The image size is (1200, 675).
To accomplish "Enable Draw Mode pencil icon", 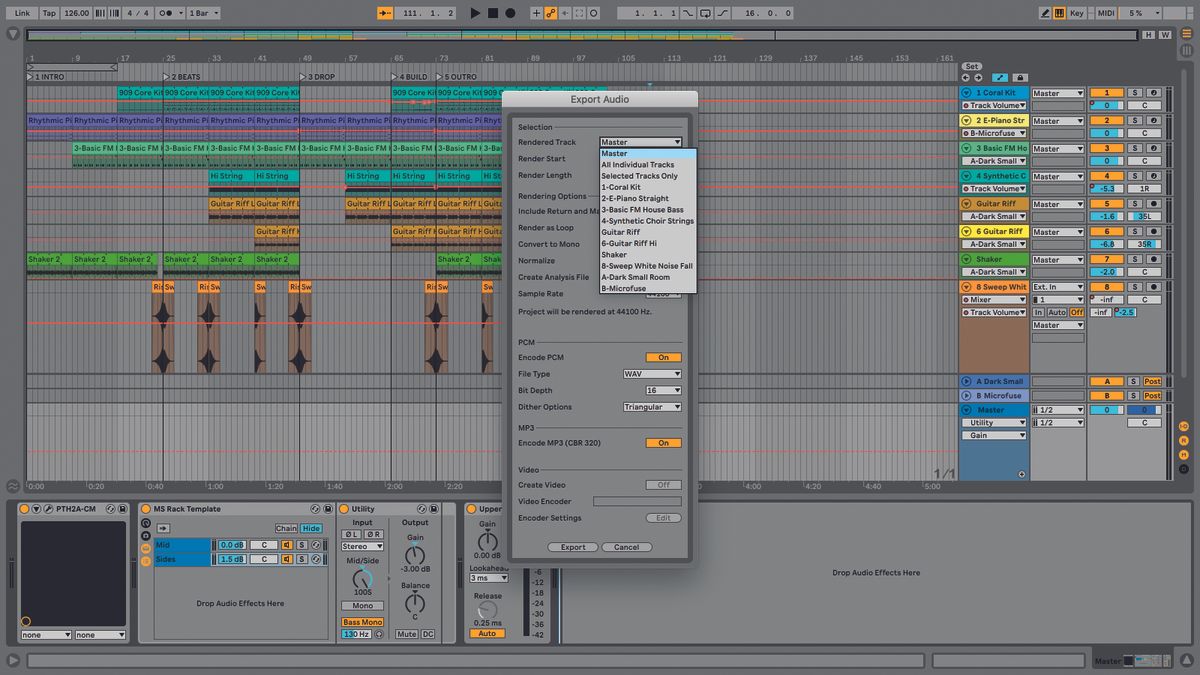I will click(1045, 13).
